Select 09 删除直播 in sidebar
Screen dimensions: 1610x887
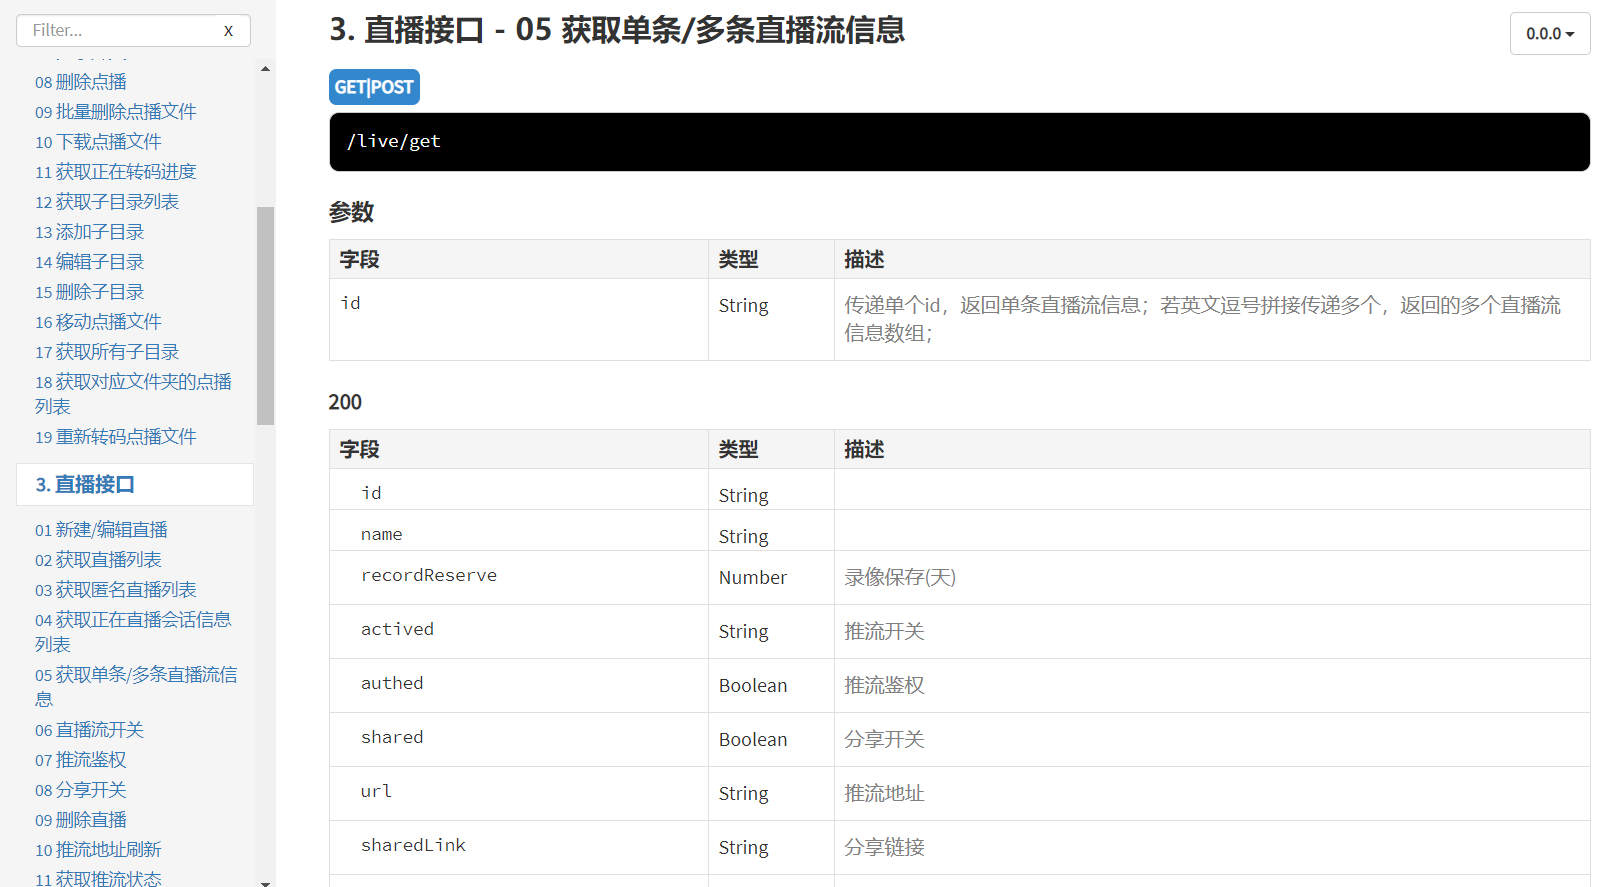pos(81,820)
